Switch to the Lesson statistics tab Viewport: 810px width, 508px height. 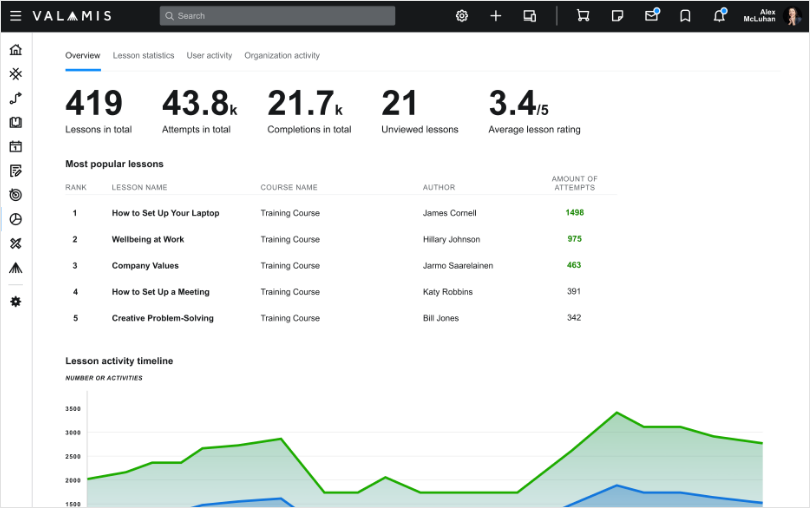(143, 56)
